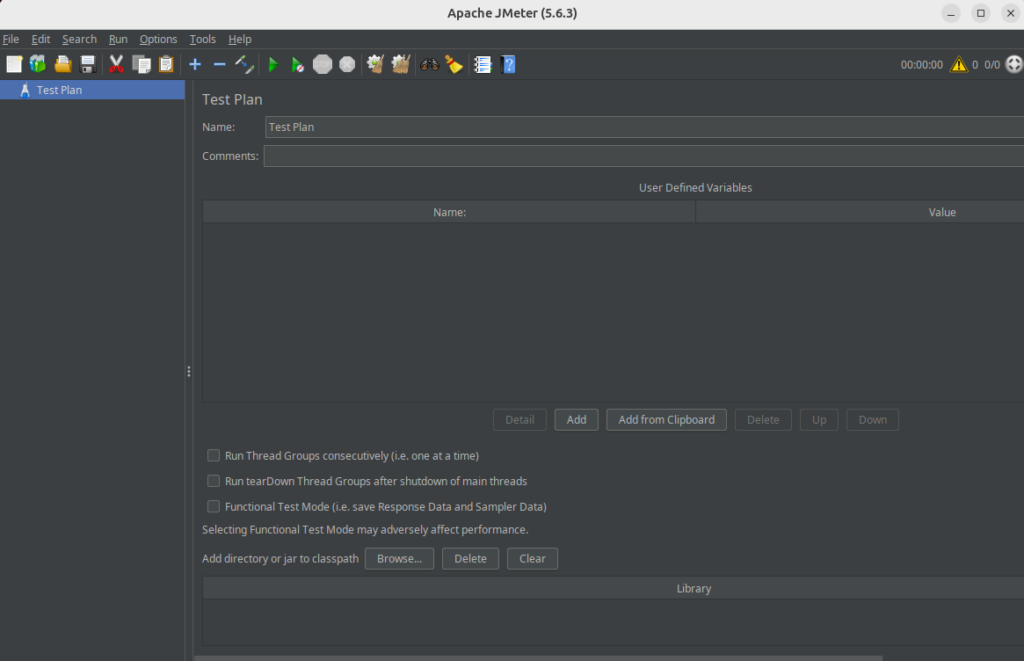Image resolution: width=1024 pixels, height=661 pixels.
Task: Start test without pauses
Action: [297, 64]
